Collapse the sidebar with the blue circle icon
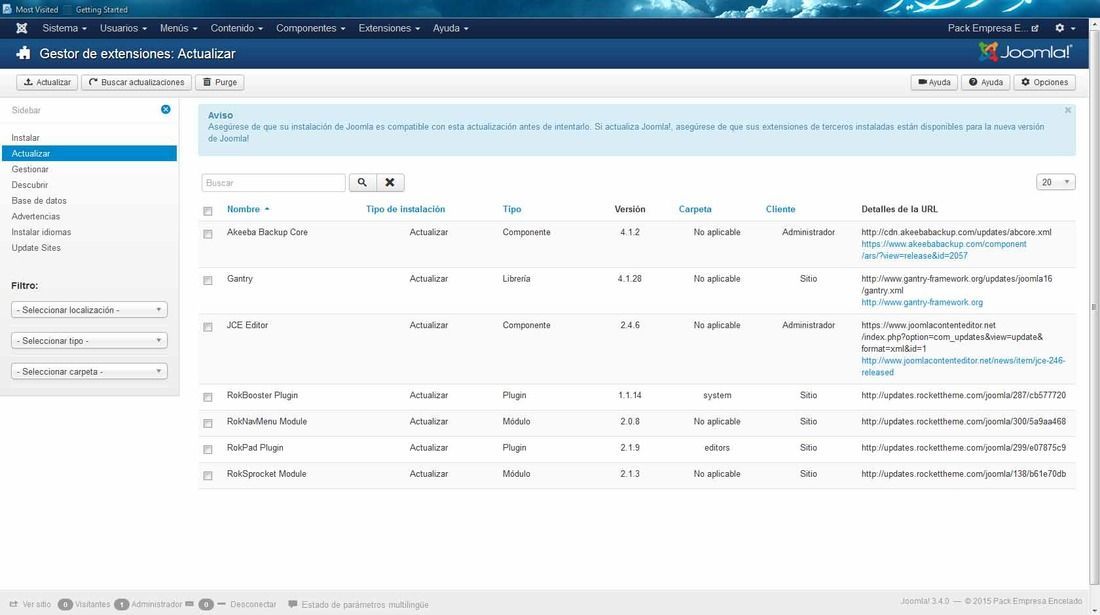Screen dimensions: 1100x615 tap(166, 109)
